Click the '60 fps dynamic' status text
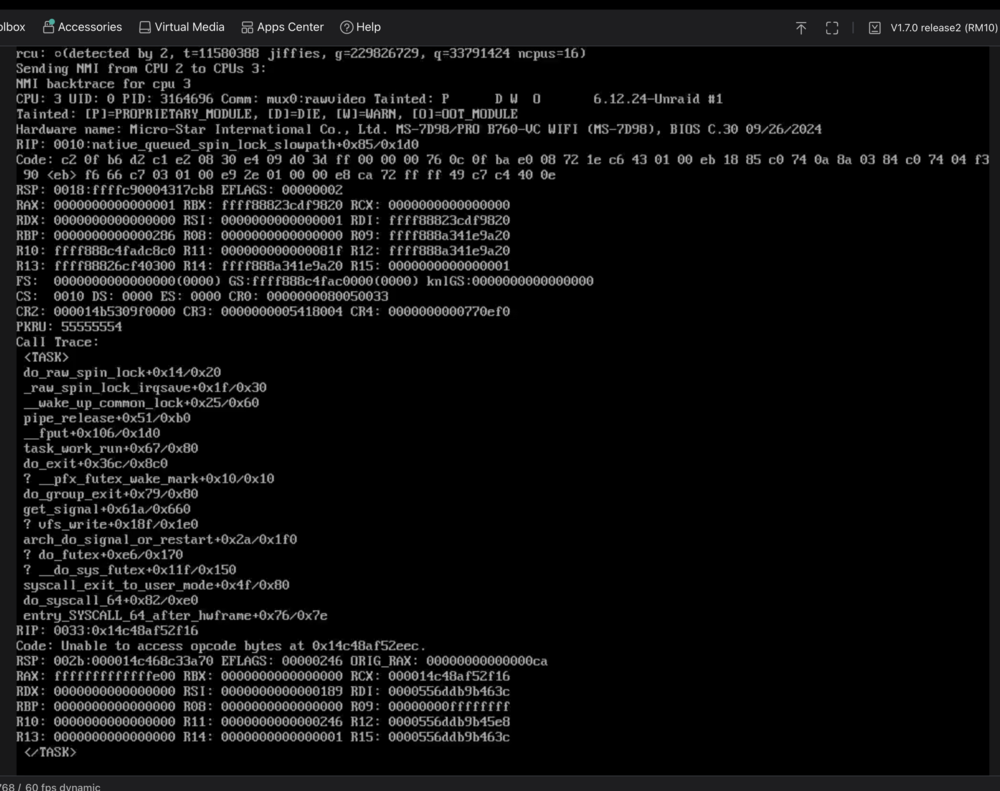Screen dimensions: 1000x791 [x=62, y=787]
